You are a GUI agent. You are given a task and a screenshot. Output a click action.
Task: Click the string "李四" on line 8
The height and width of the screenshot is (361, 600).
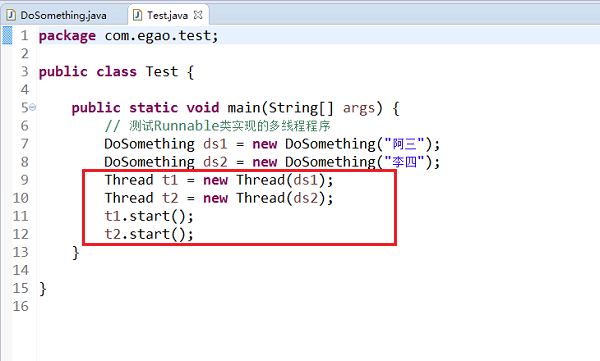(404, 162)
